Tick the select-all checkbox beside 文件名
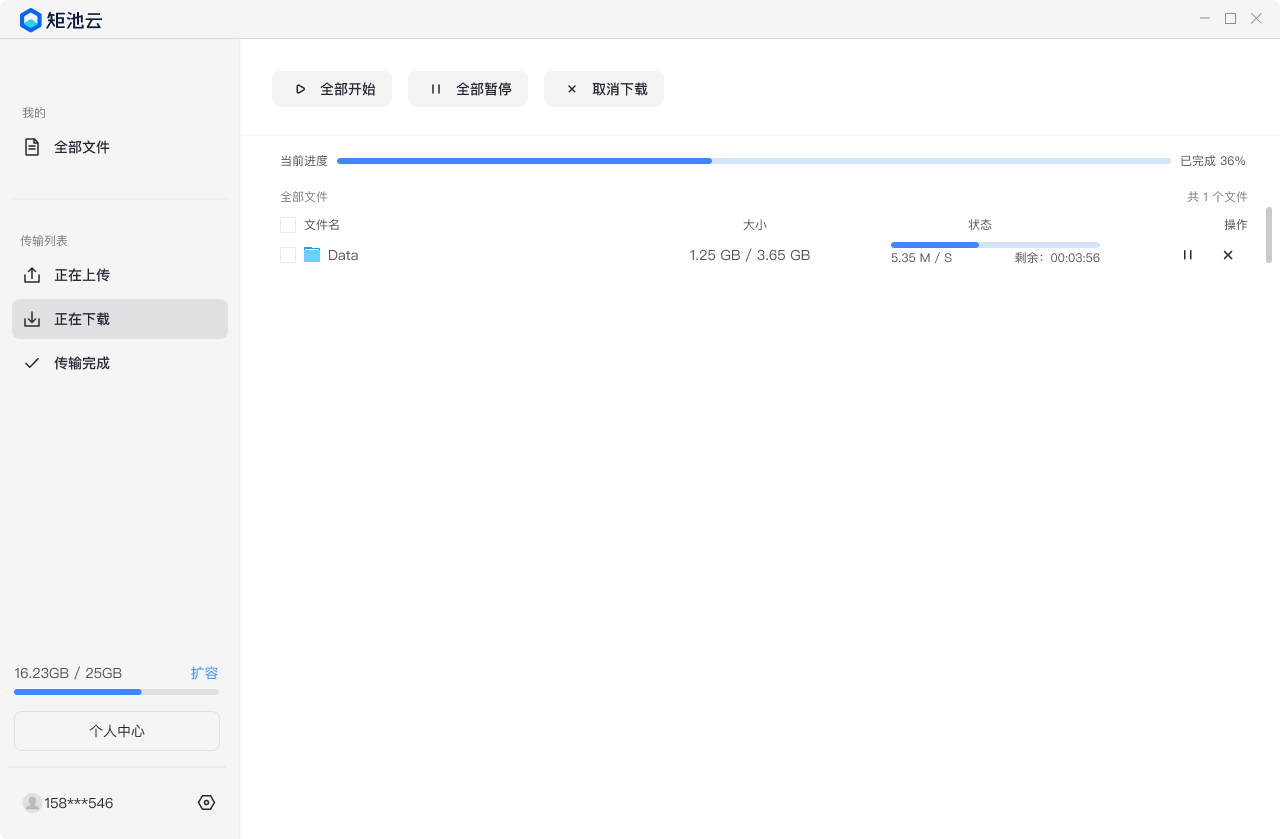The height and width of the screenshot is (839, 1280). coord(288,225)
